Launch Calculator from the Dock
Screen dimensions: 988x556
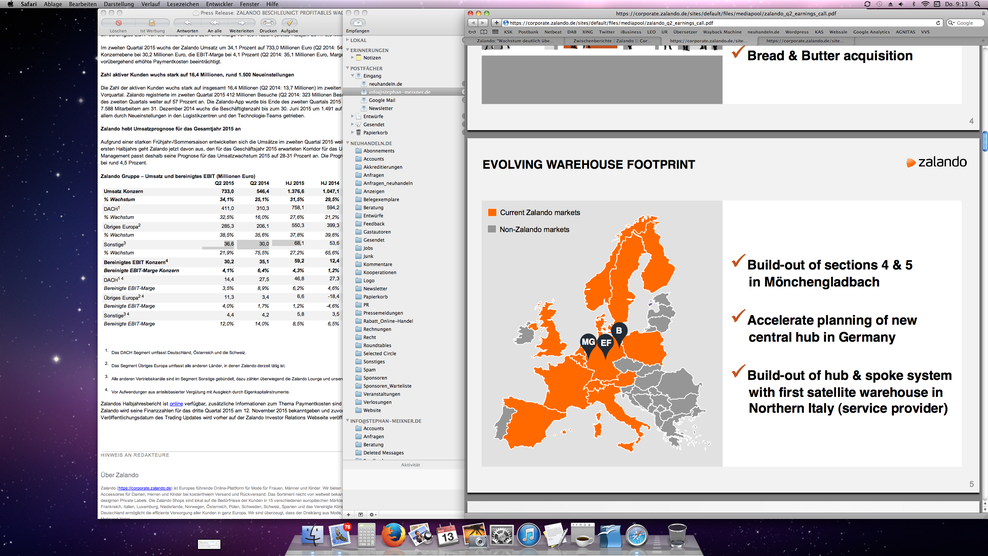point(366,535)
